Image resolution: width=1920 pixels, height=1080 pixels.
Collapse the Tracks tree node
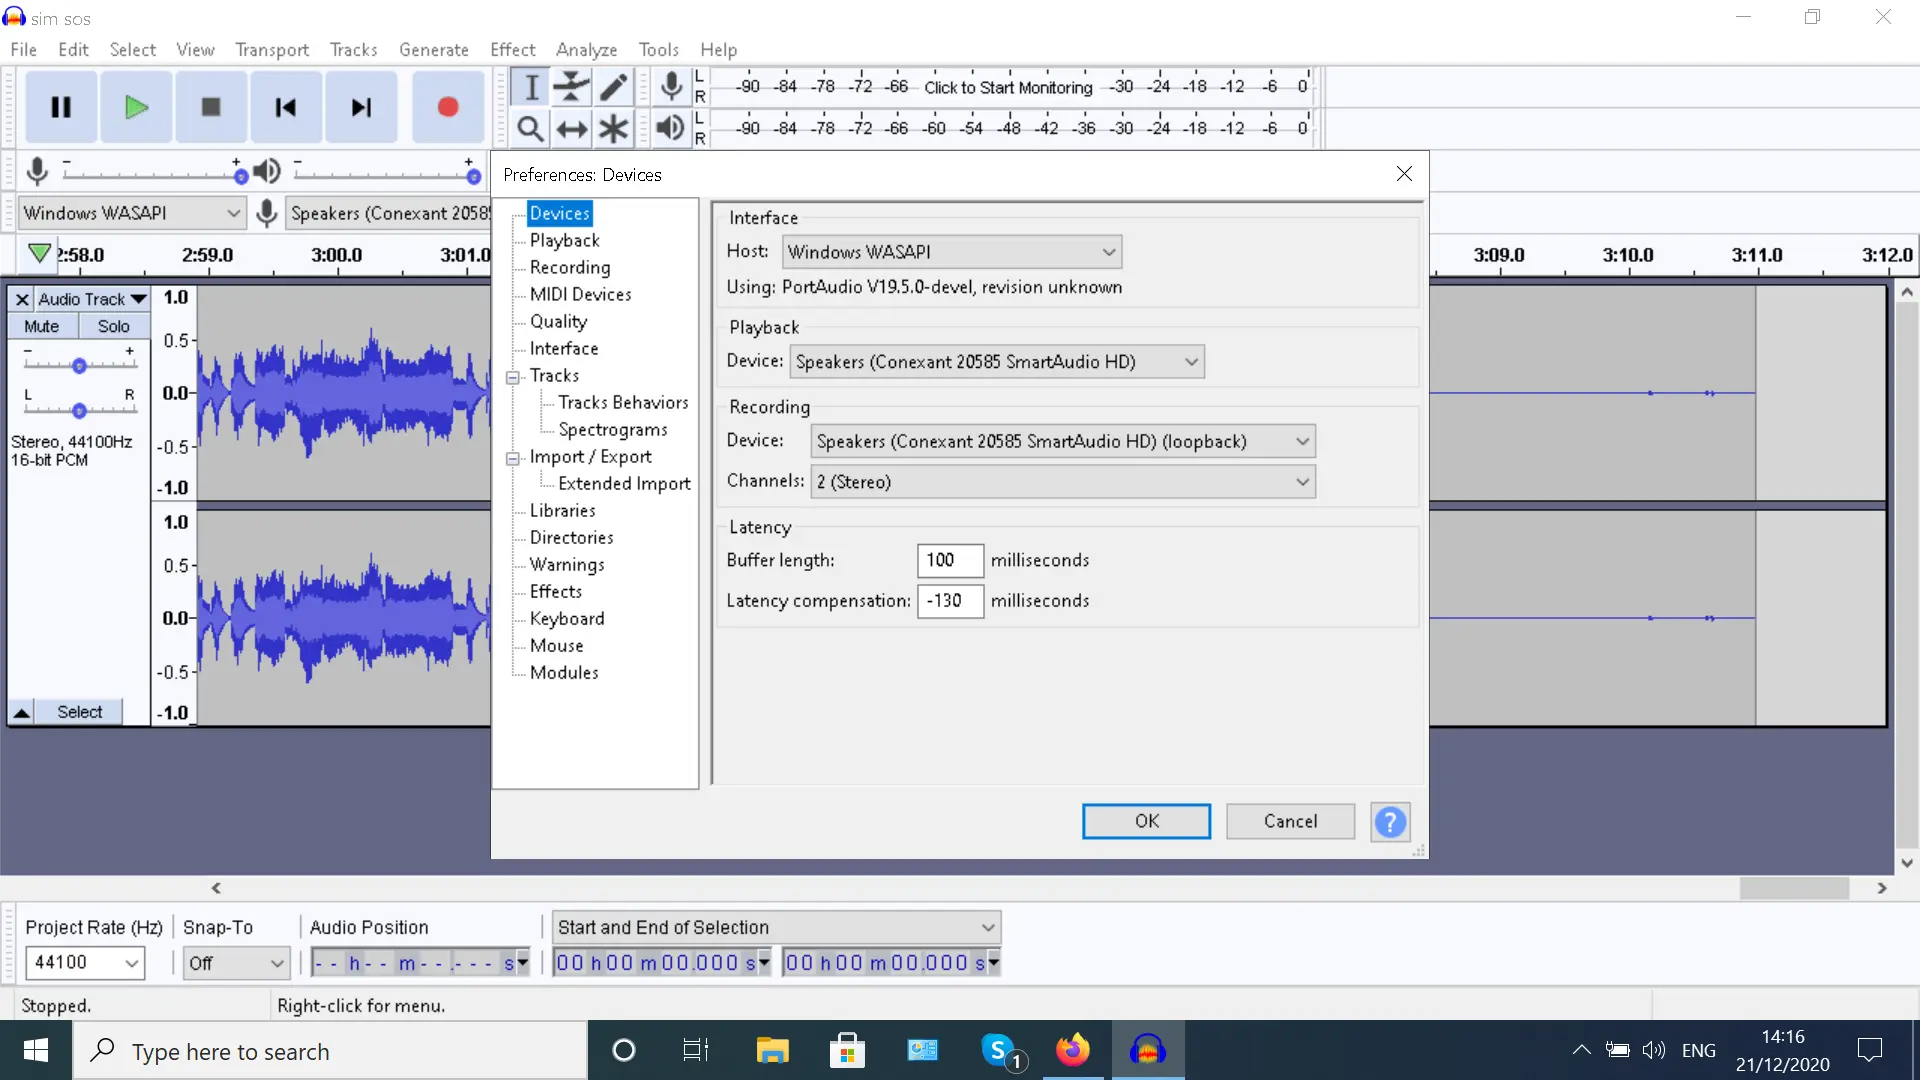pyautogui.click(x=513, y=377)
